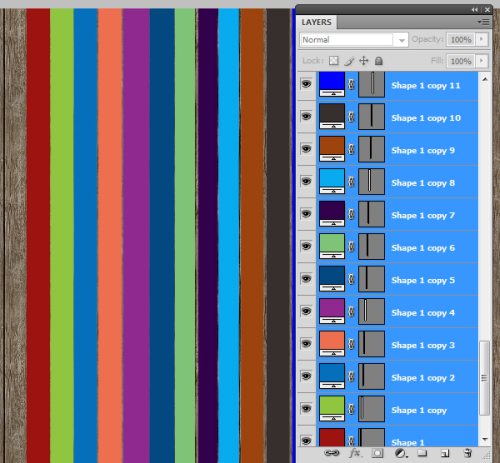
Task: Add a layer mask with bottom icon
Action: pyautogui.click(x=378, y=453)
